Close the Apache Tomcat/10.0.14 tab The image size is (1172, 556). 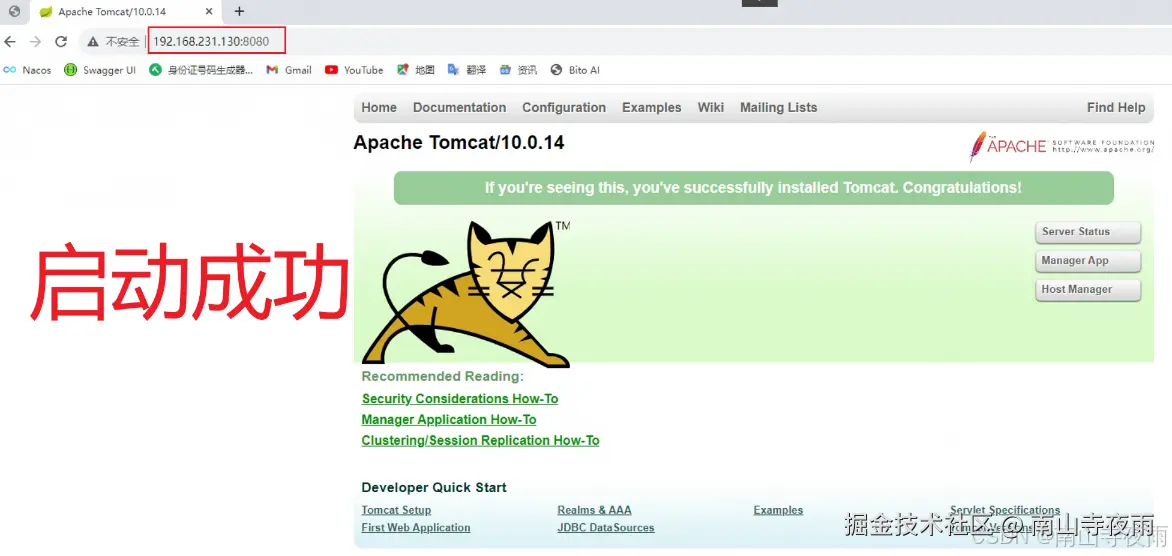(209, 12)
